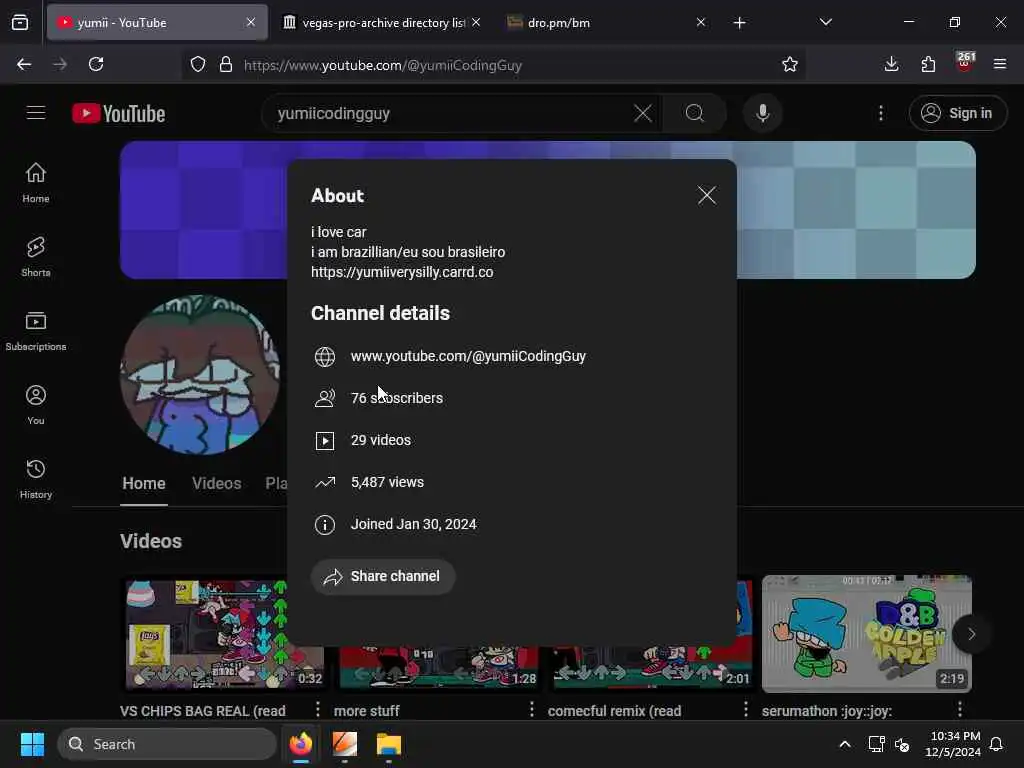1024x768 pixels.
Task: Sign in to YouTube
Action: coord(957,114)
